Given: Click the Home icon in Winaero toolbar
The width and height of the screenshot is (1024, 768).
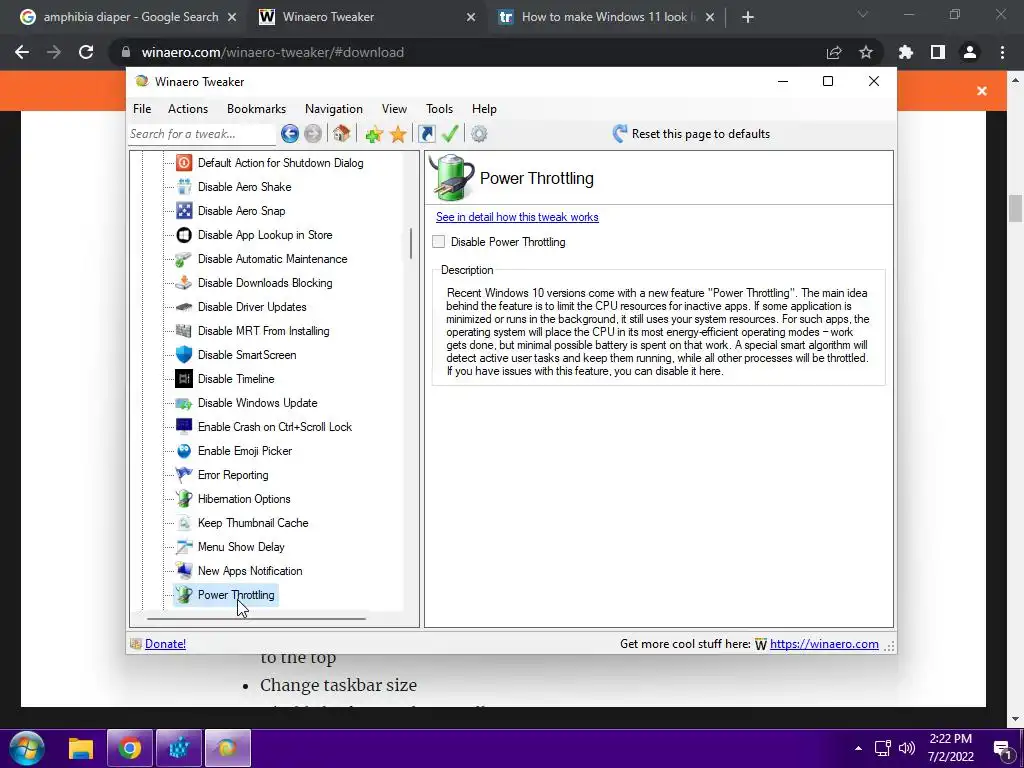Looking at the screenshot, I should pos(341,134).
